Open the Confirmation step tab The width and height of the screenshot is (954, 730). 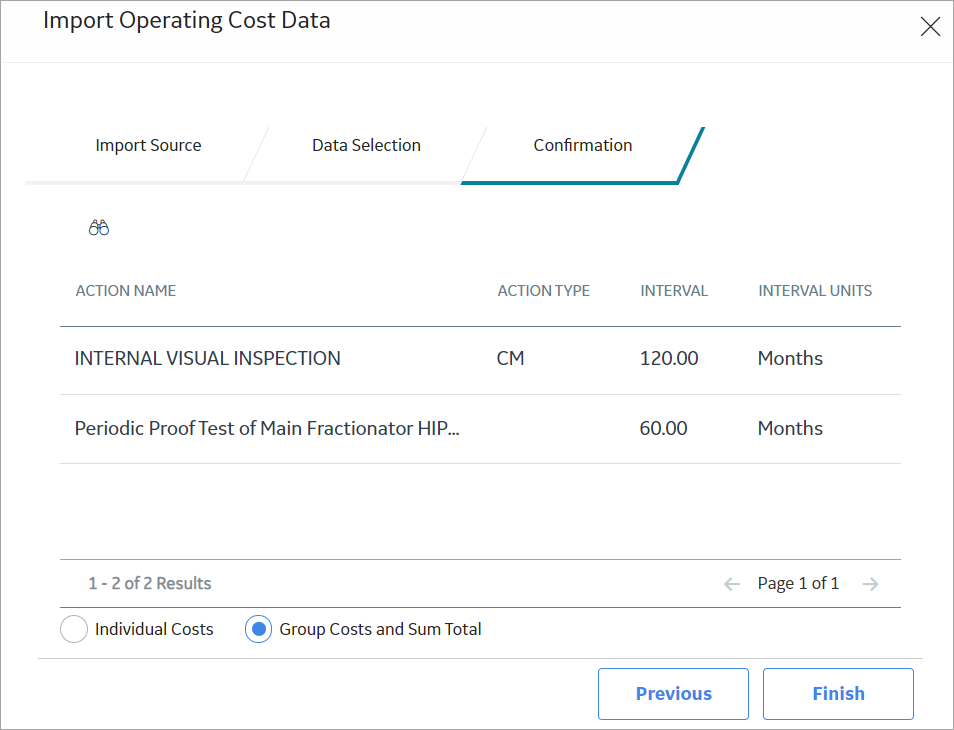(x=583, y=145)
